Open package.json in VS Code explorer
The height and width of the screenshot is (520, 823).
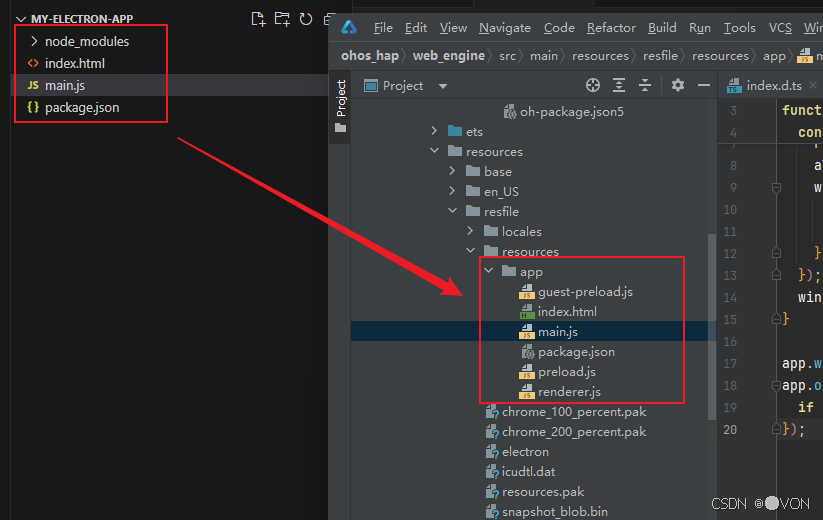tap(82, 108)
